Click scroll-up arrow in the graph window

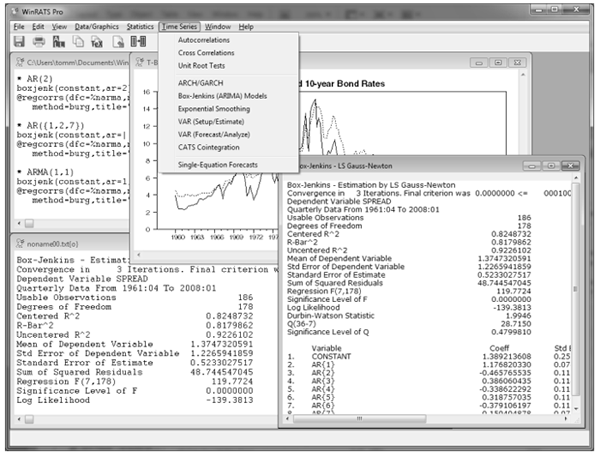coord(523,75)
